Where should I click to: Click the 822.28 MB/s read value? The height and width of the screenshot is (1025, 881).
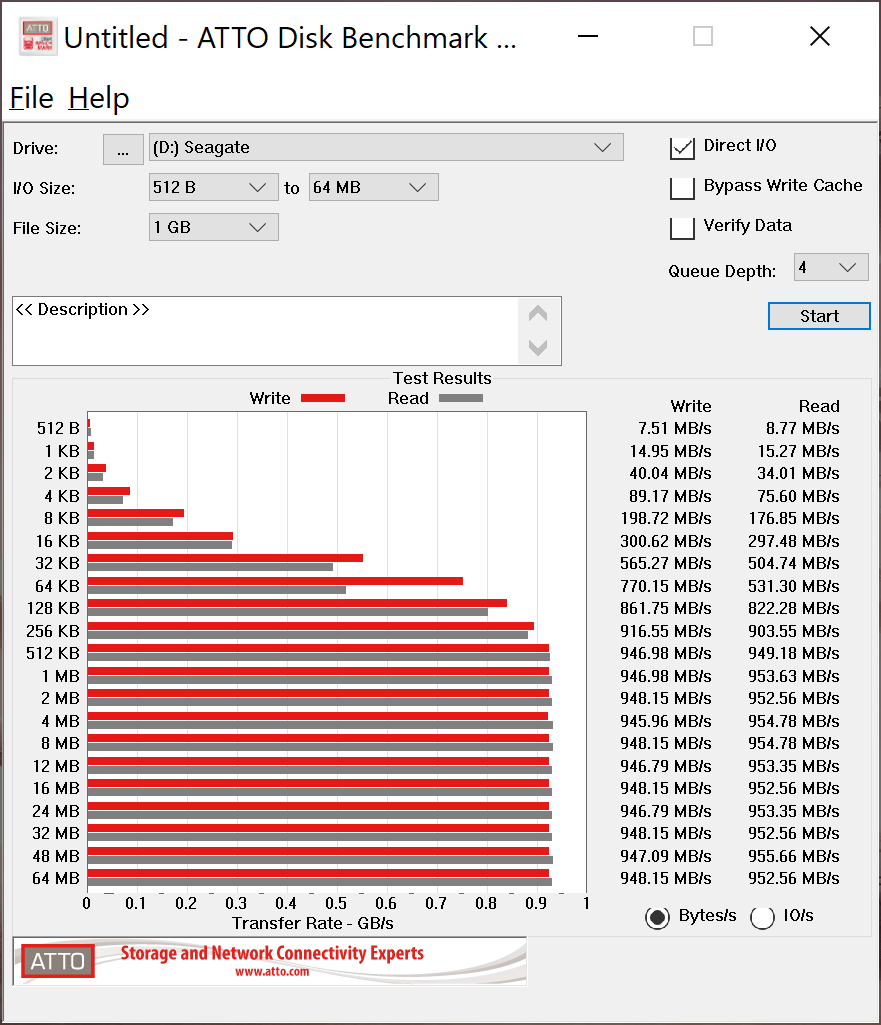pos(793,609)
